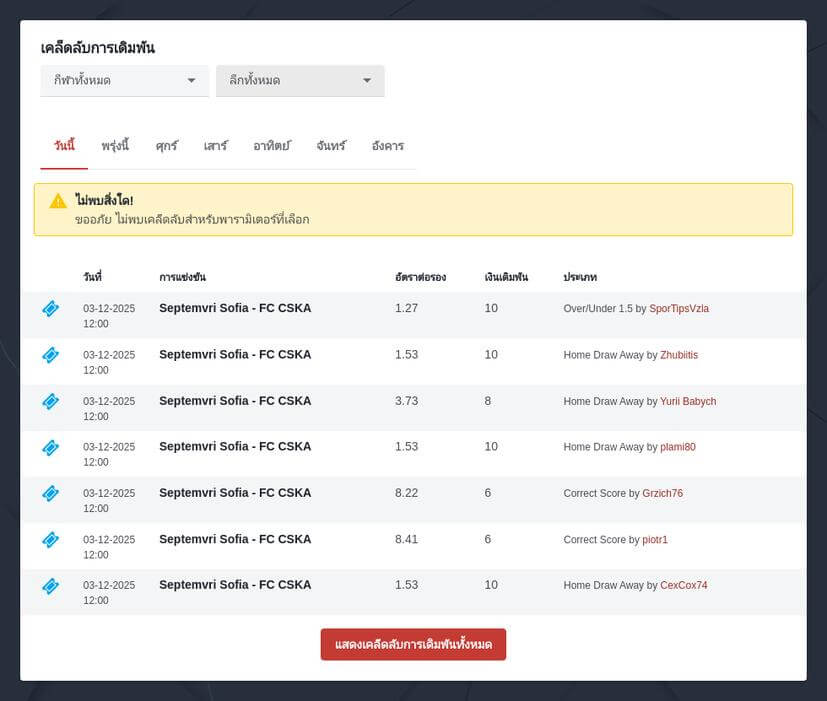Open the กีฬาทั้งหมด sports dropdown
827x701 pixels.
pyautogui.click(x=124, y=81)
